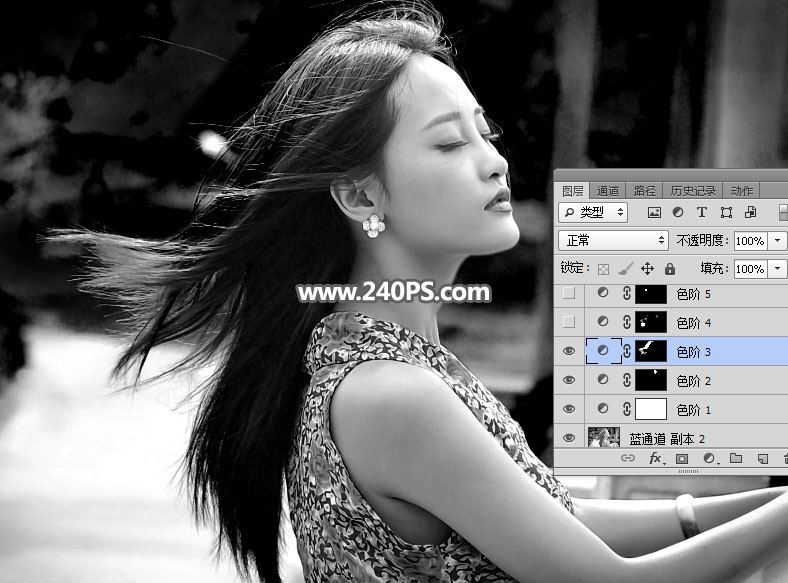
Task: Click adjustment icon of 色阶 2 layer
Action: (x=603, y=379)
